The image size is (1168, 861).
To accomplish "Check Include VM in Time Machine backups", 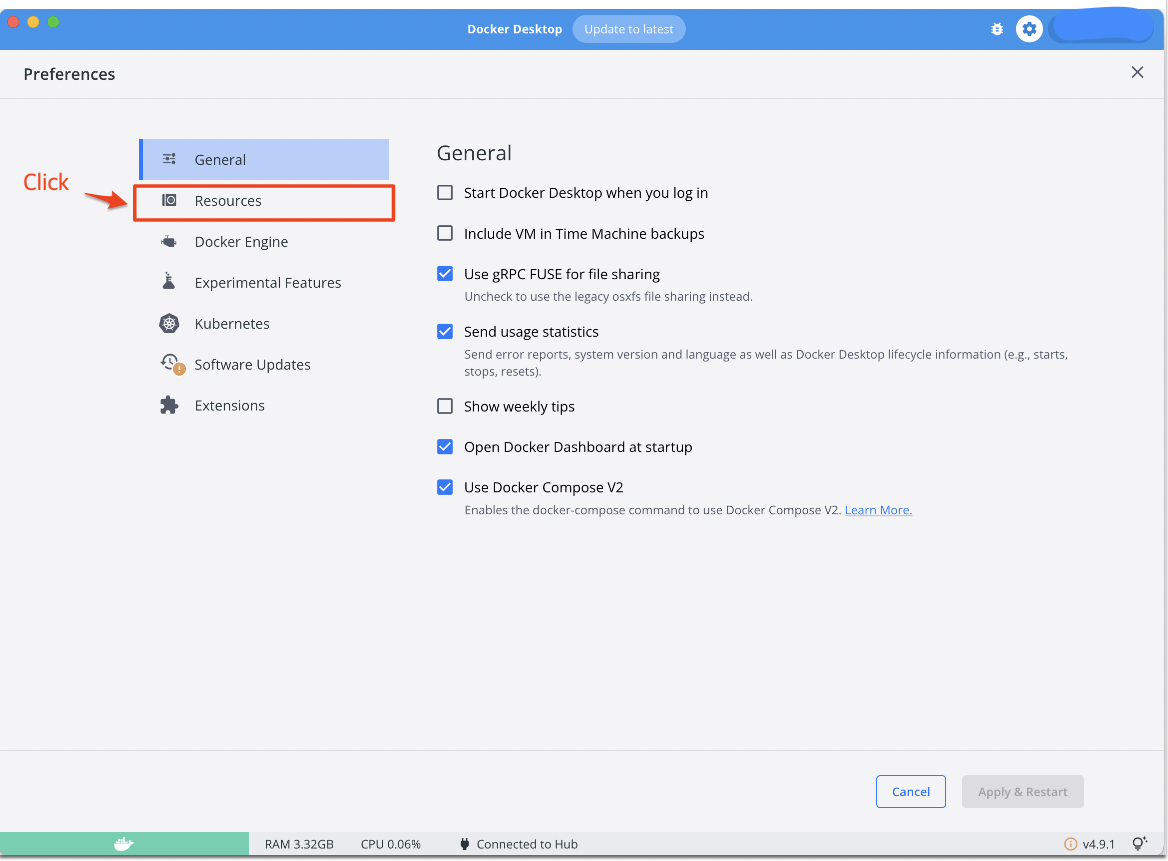I will (x=445, y=233).
